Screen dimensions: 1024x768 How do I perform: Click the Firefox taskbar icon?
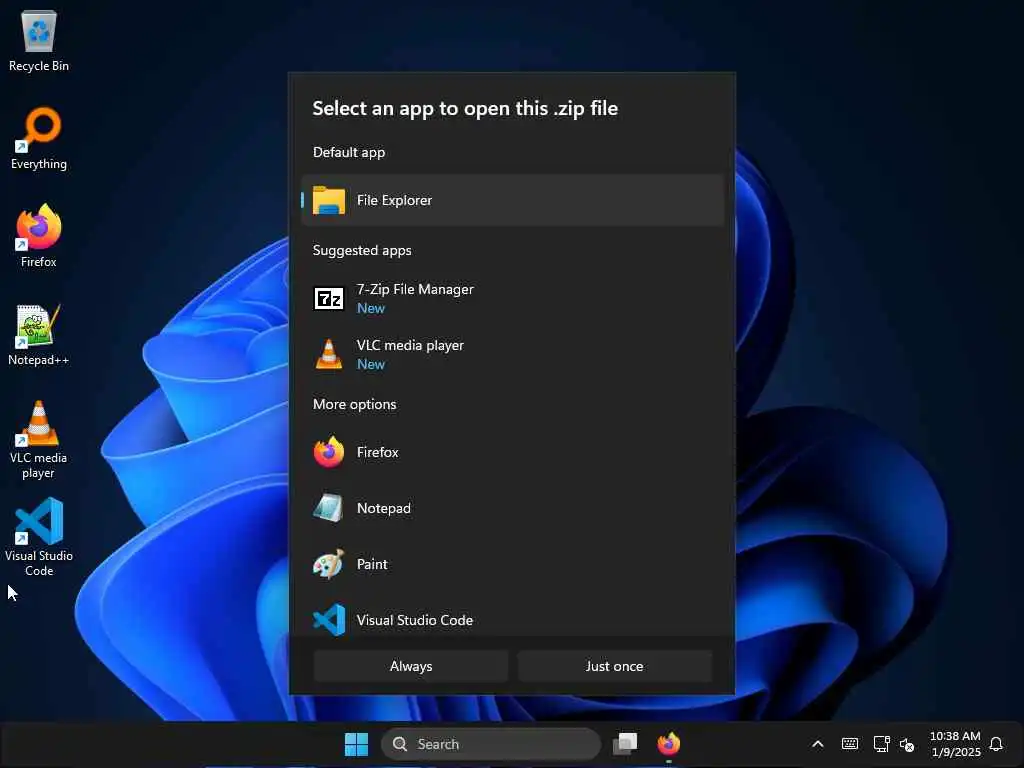(669, 744)
